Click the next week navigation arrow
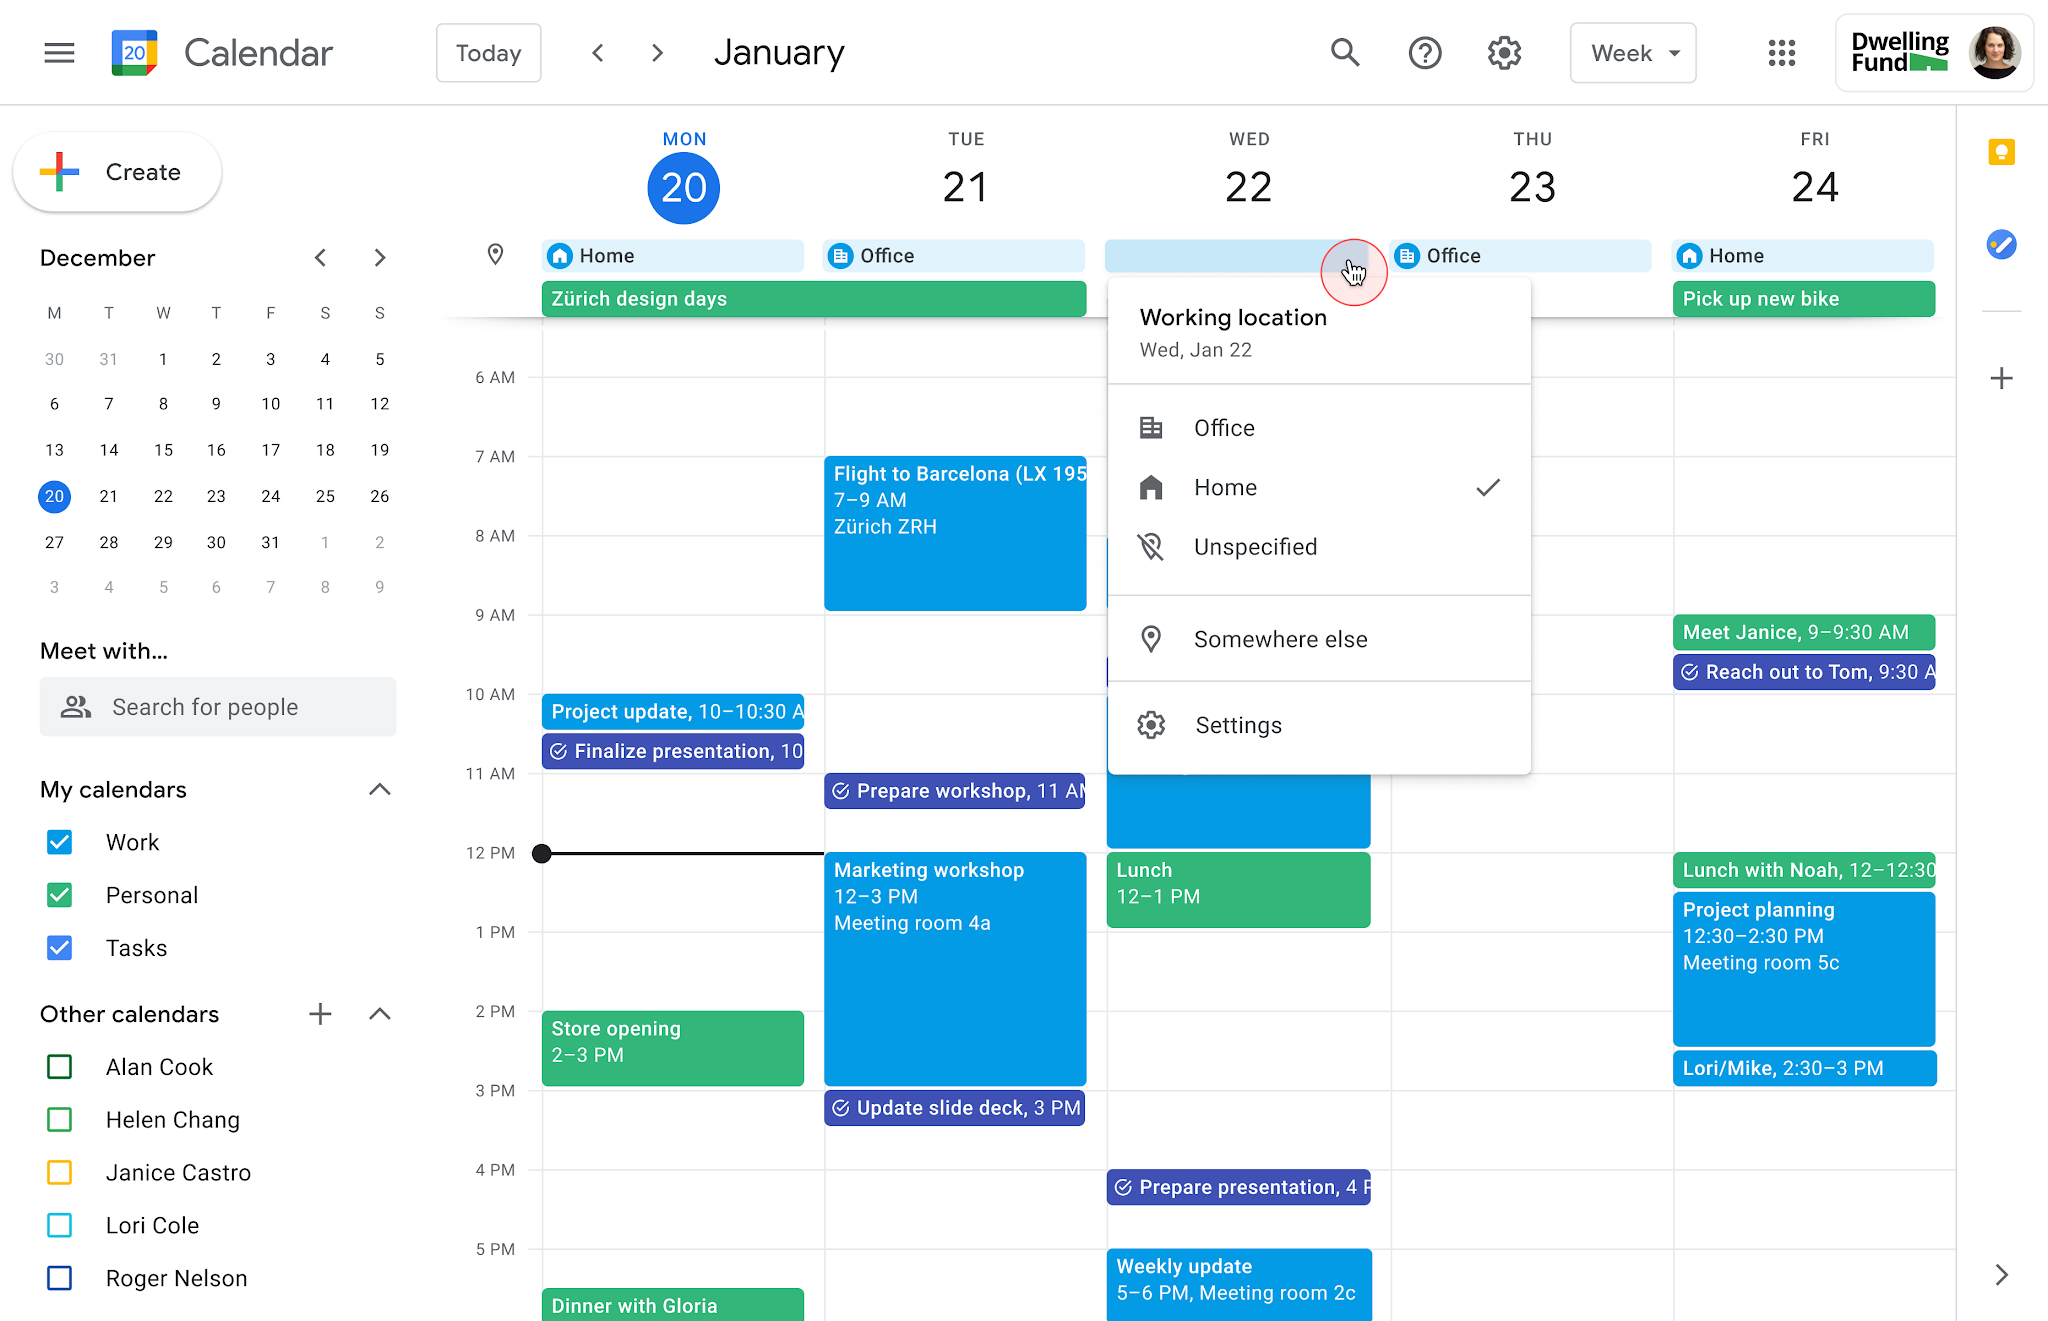 [x=654, y=52]
